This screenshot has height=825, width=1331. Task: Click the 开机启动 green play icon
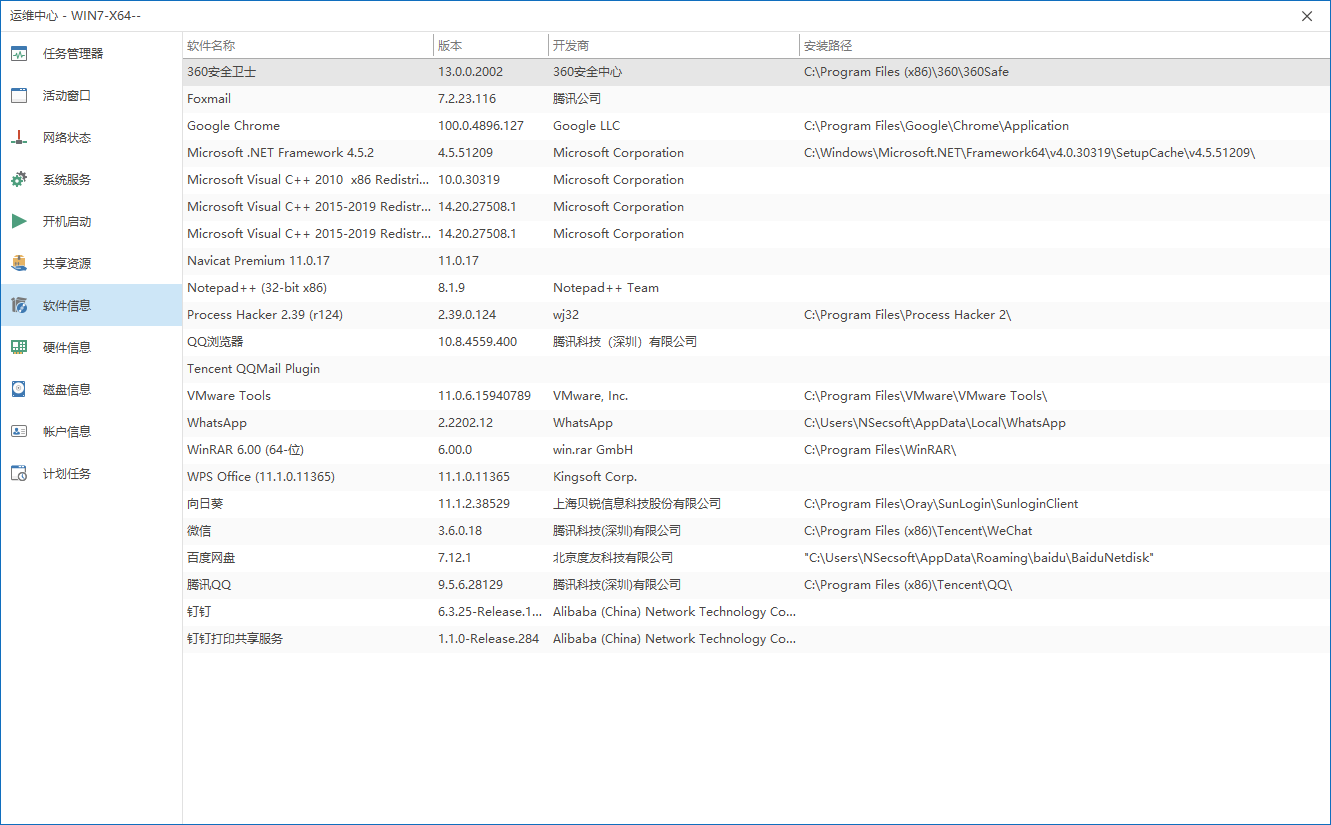pos(19,222)
